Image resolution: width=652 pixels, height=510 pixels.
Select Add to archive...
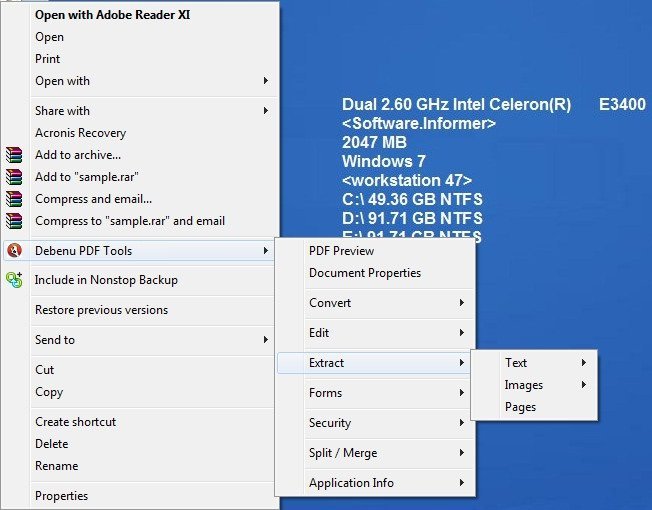(x=140, y=155)
